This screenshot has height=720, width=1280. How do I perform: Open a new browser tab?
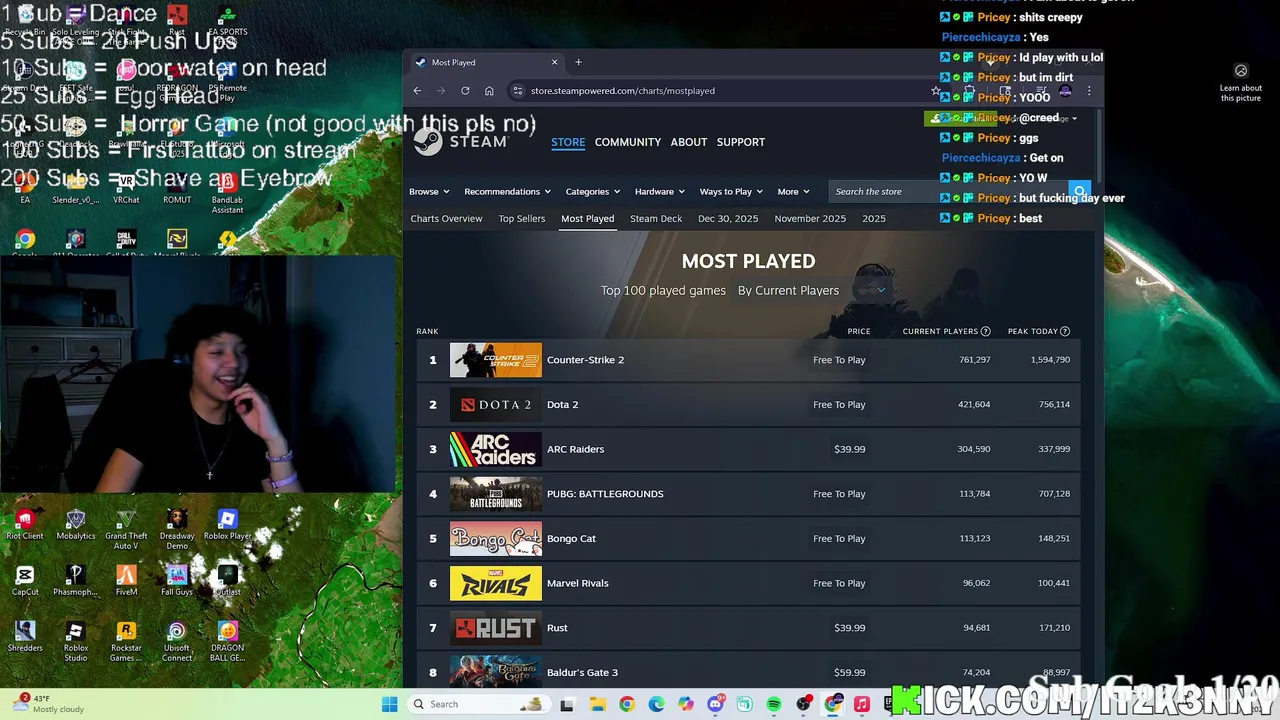pos(578,62)
